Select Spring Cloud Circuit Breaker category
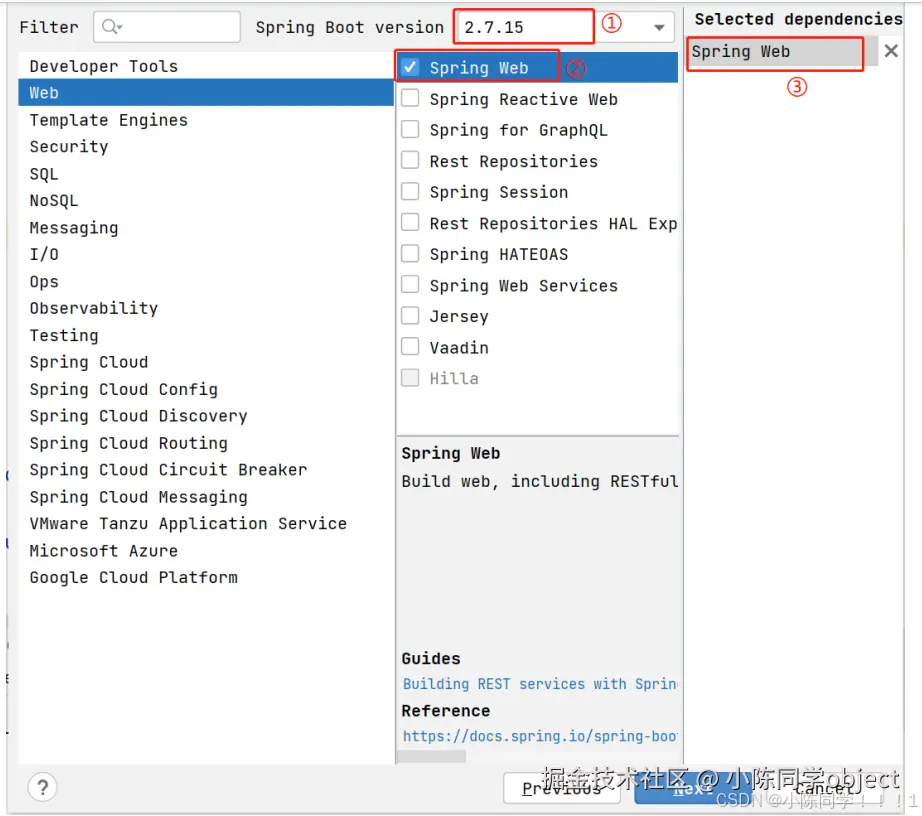Viewport: 922px width, 816px height. pyautogui.click(x=206, y=470)
